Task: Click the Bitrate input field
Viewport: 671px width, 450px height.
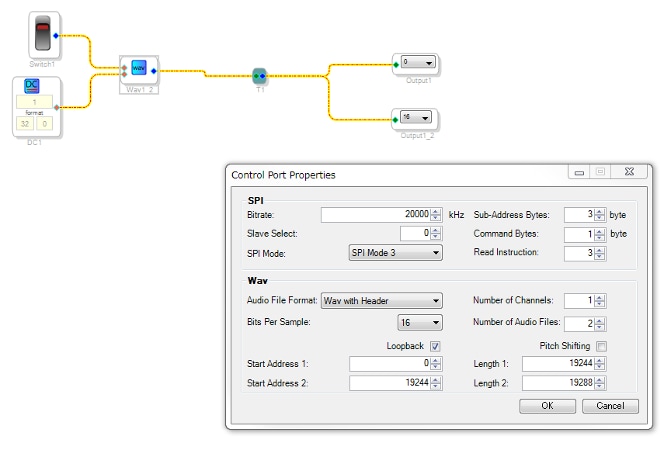Action: [x=376, y=215]
